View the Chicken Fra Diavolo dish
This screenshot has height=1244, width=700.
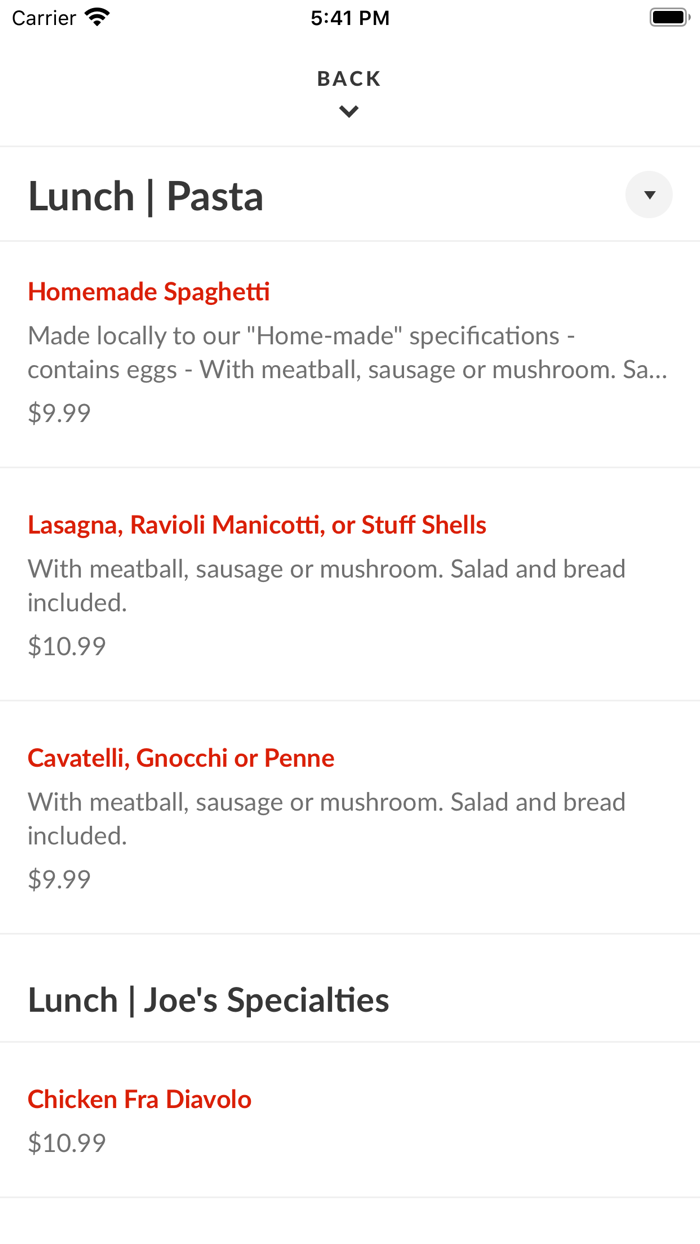click(x=139, y=1098)
